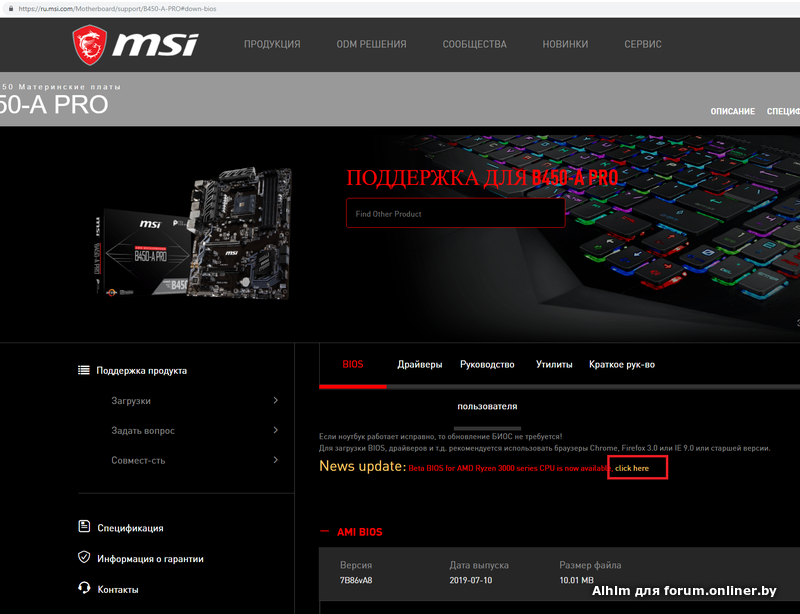Open the ODM РЕШЕНИЯ menu
The image size is (800, 614).
(371, 44)
